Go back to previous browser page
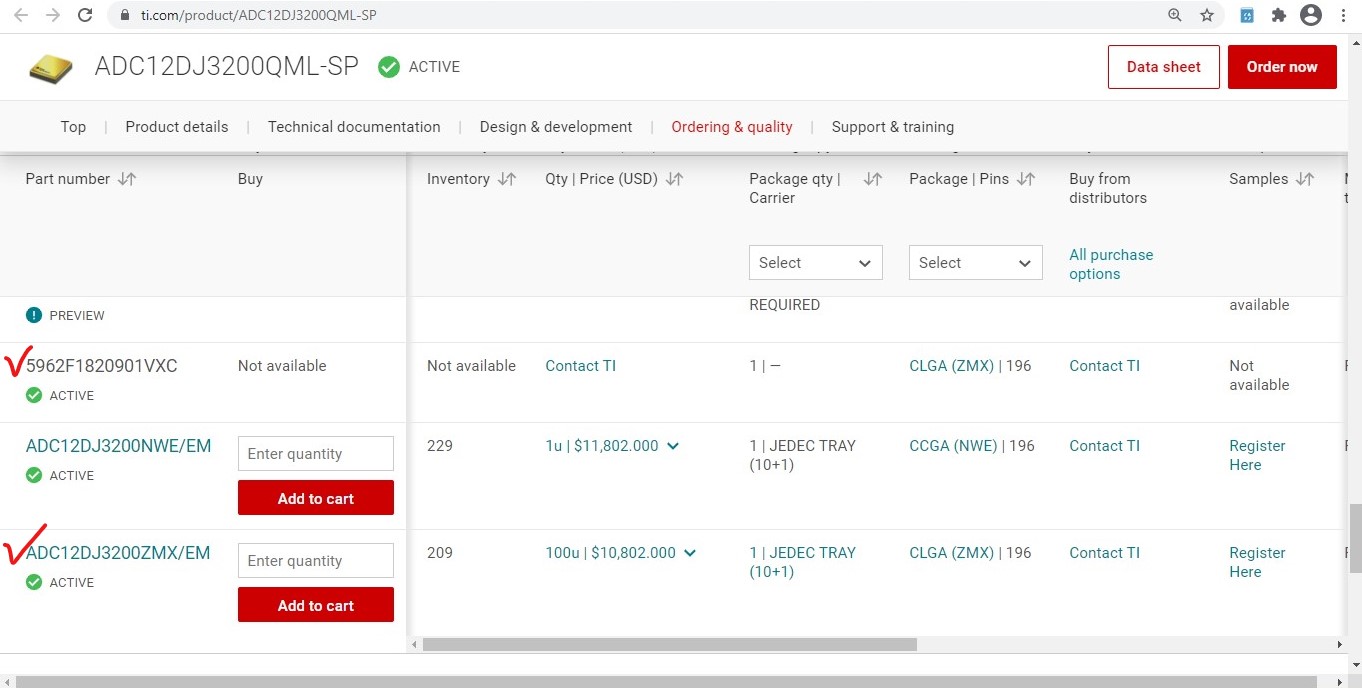 21,15
